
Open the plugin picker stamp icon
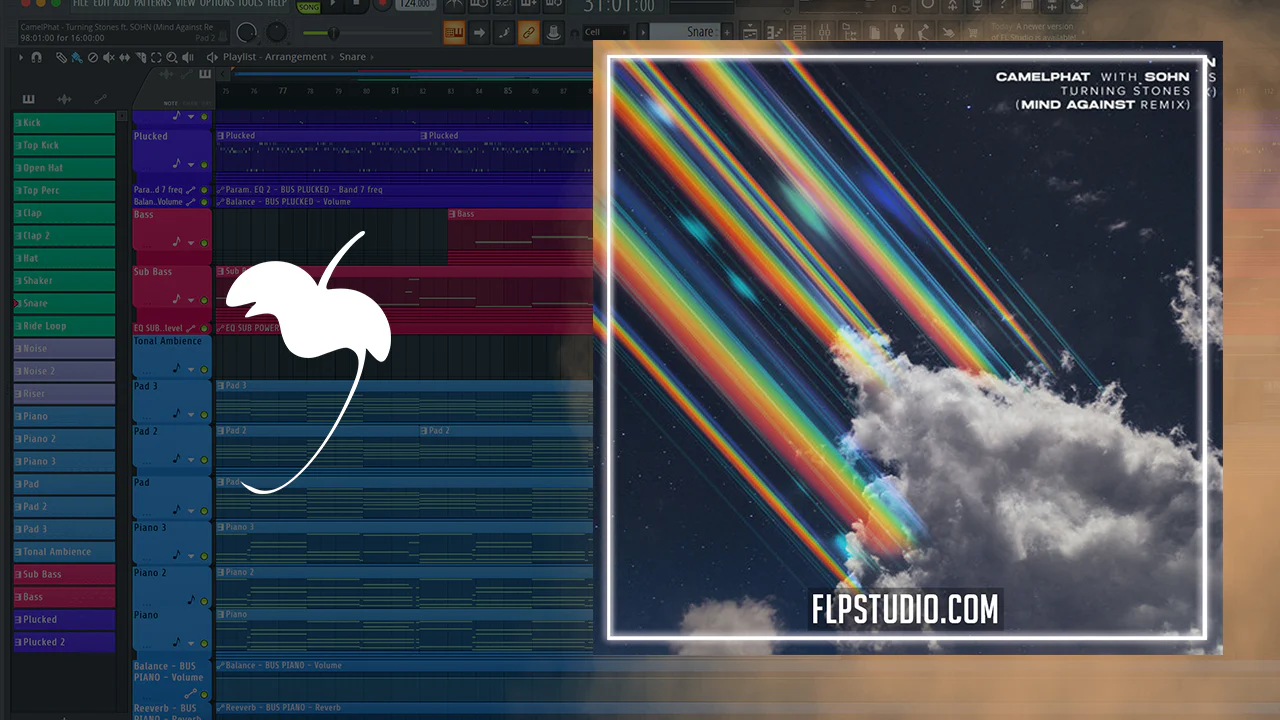[553, 33]
